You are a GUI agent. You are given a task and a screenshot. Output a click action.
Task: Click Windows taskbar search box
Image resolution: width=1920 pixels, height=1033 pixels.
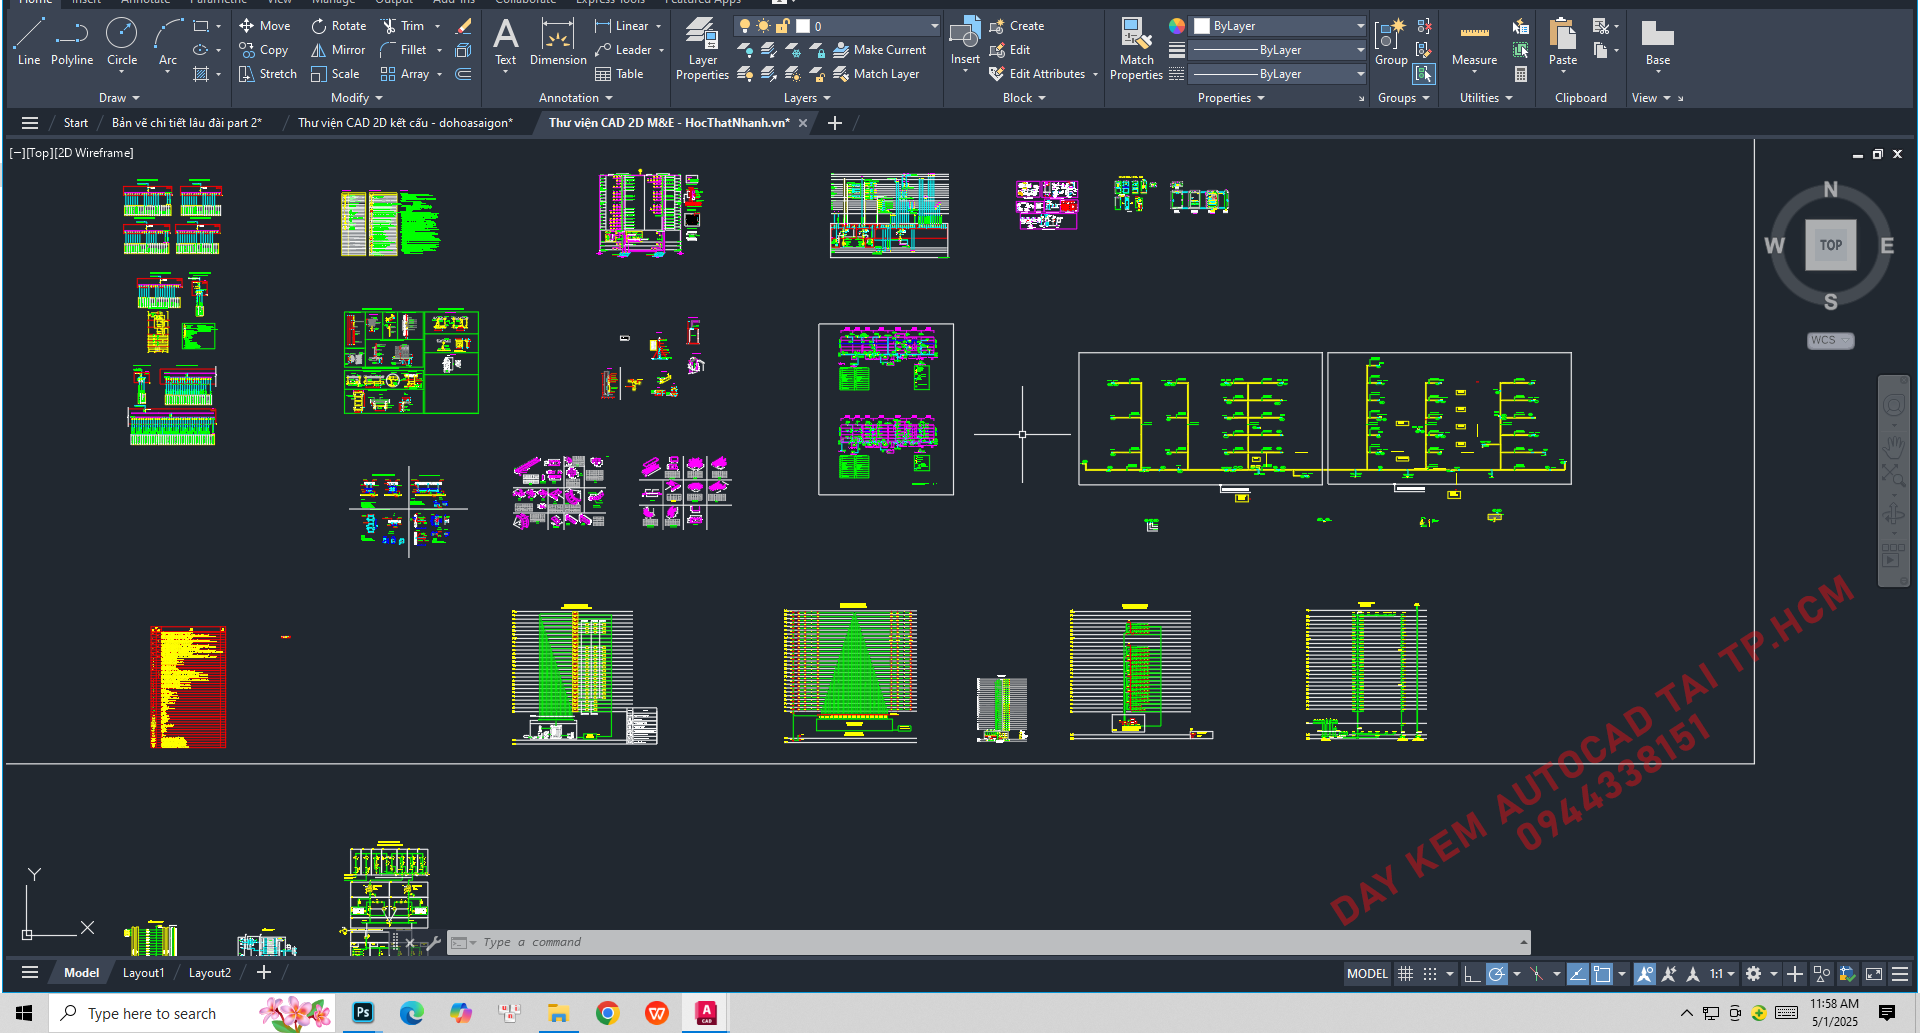click(193, 1013)
